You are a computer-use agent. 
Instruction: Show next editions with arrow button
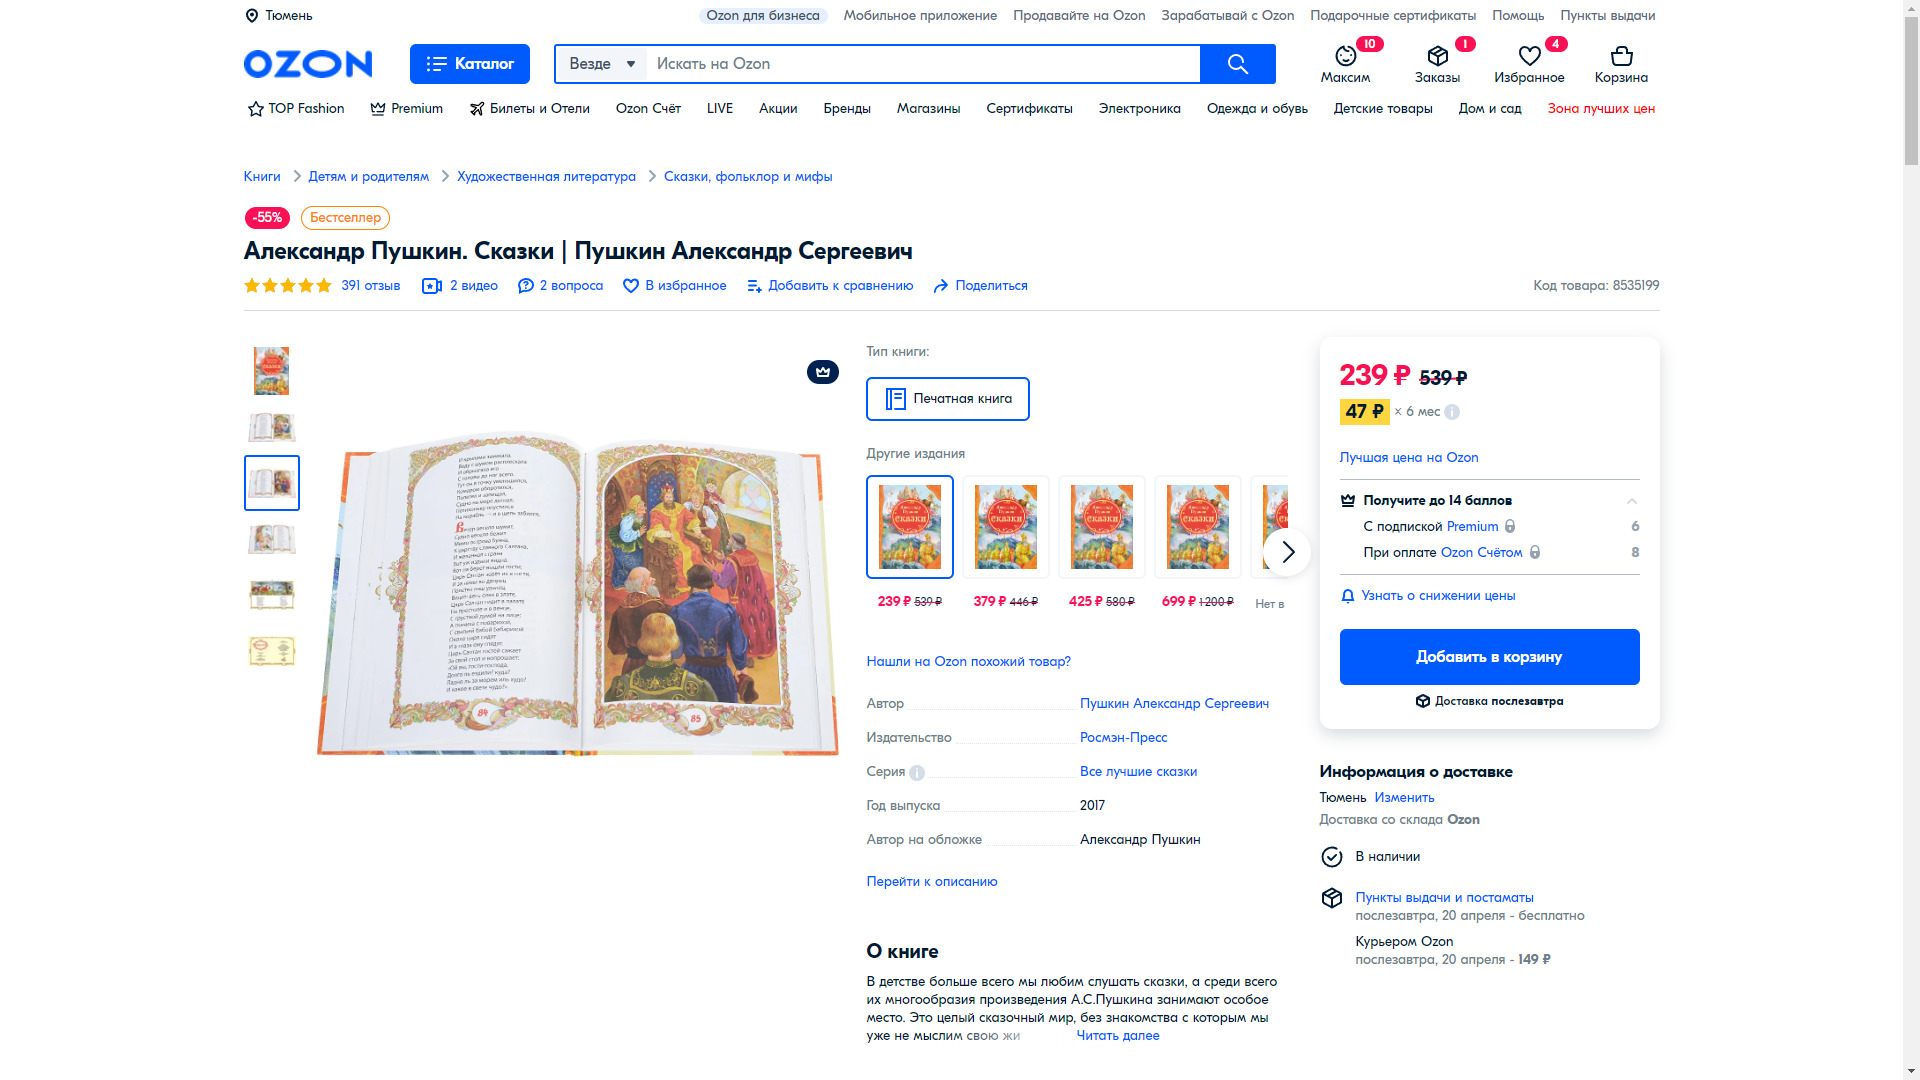coord(1287,552)
